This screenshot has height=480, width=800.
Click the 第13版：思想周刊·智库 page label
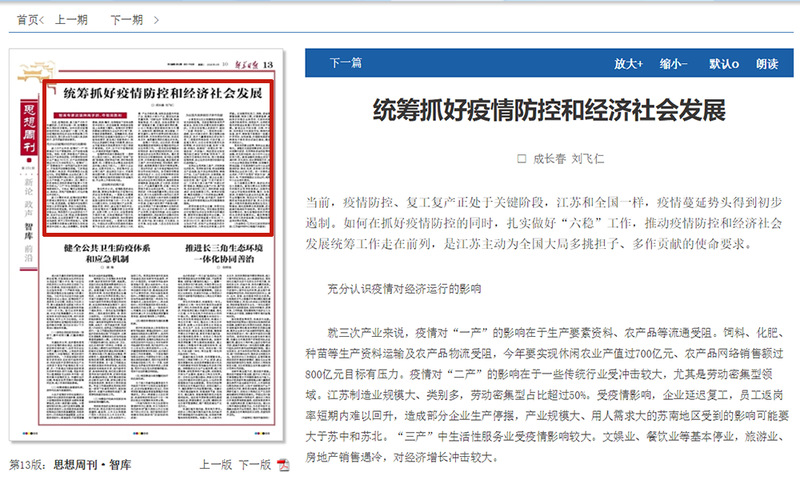pyautogui.click(x=70, y=465)
